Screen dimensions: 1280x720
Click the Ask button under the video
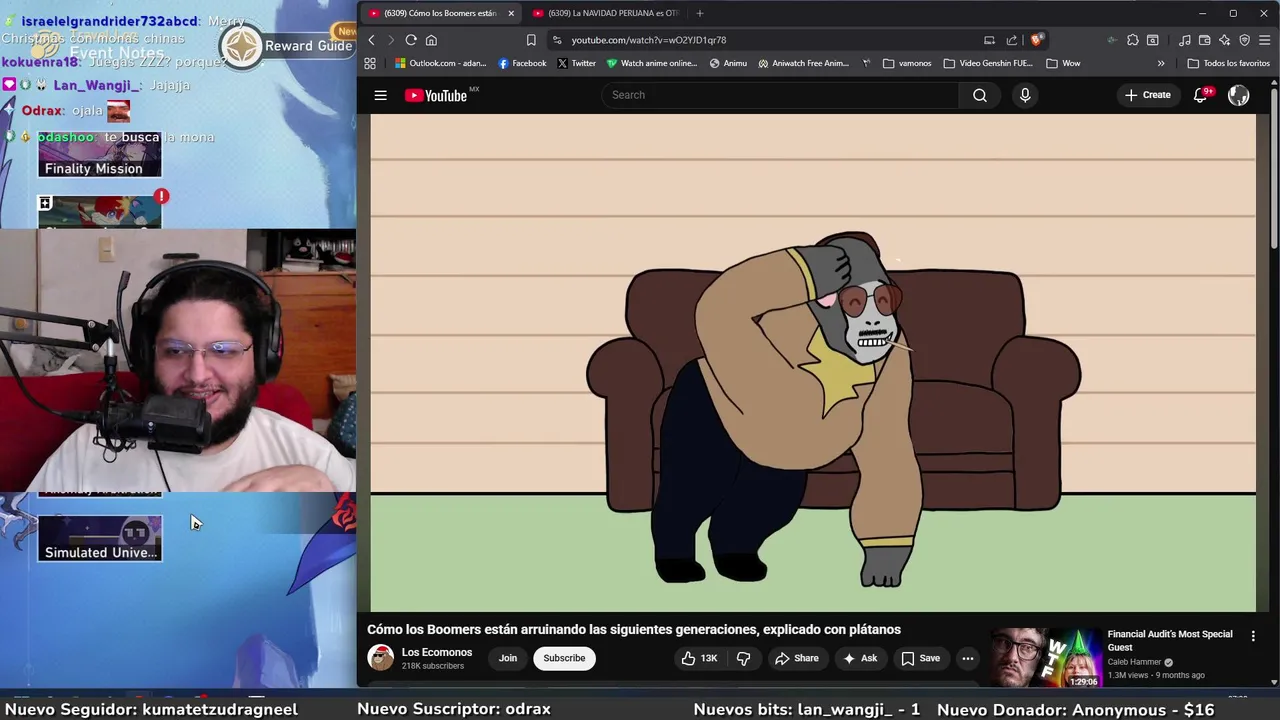pos(860,658)
